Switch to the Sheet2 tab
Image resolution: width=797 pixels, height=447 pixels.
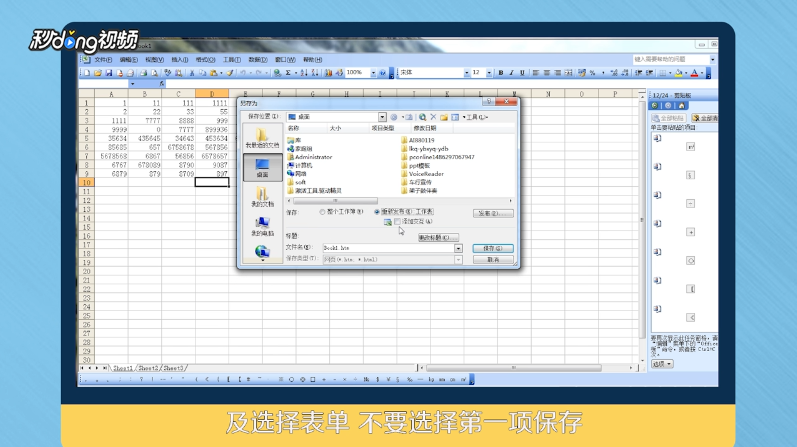[148, 368]
